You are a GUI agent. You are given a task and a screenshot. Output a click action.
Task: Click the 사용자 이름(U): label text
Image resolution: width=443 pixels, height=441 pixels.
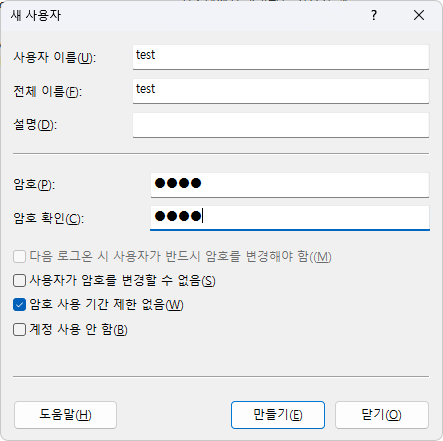(x=55, y=58)
